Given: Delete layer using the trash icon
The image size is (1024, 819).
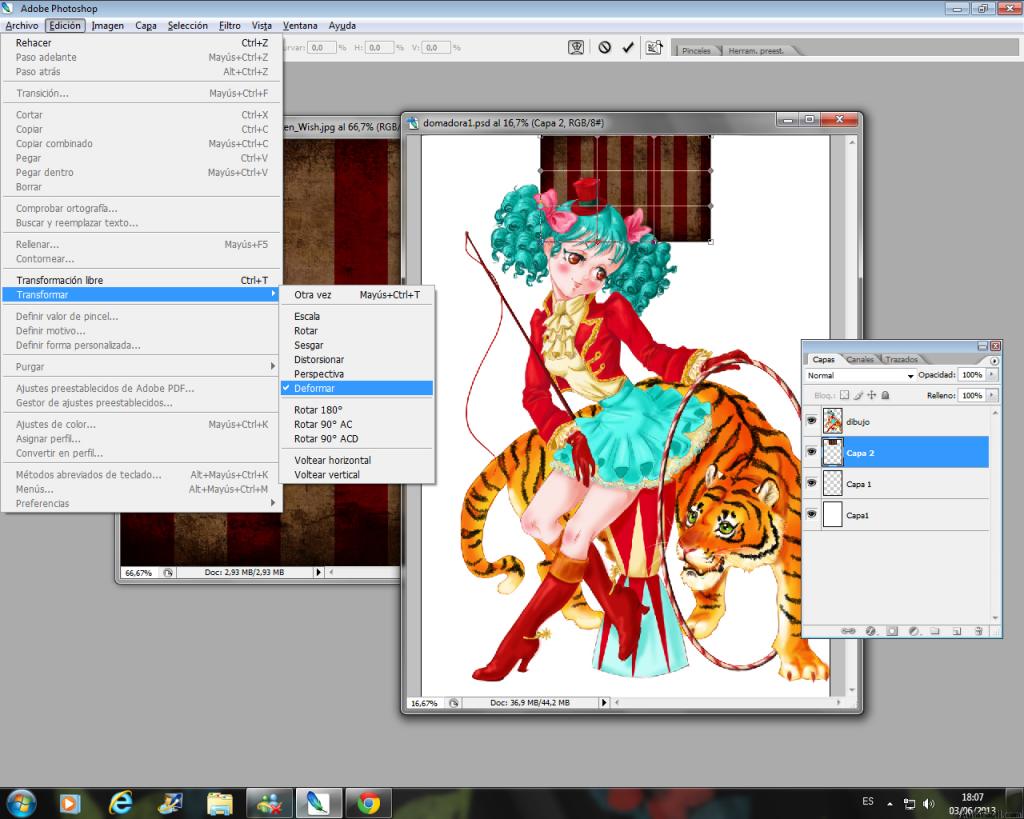Looking at the screenshot, I should click(978, 631).
